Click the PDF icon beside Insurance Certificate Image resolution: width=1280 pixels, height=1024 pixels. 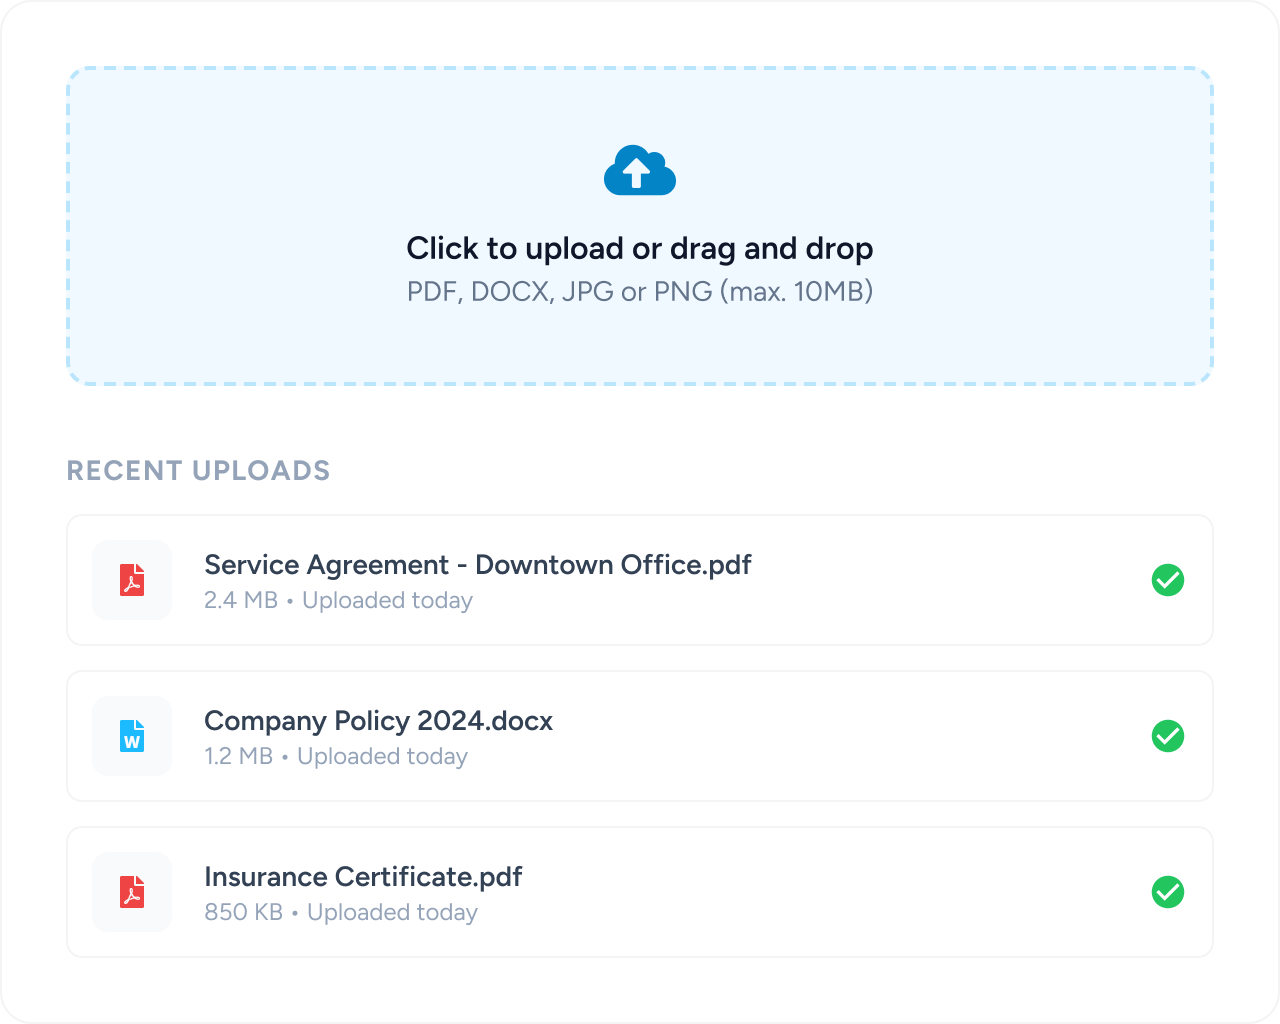click(x=132, y=892)
